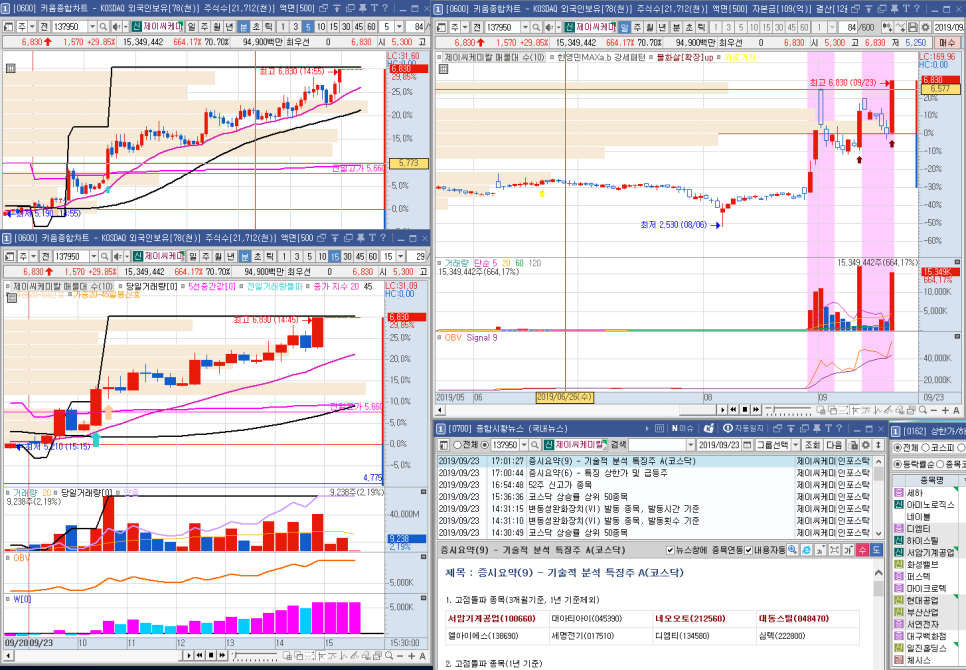Click the 검색 keyword input field in the news window
Image resolution: width=966 pixels, height=670 pixels.
657,445
